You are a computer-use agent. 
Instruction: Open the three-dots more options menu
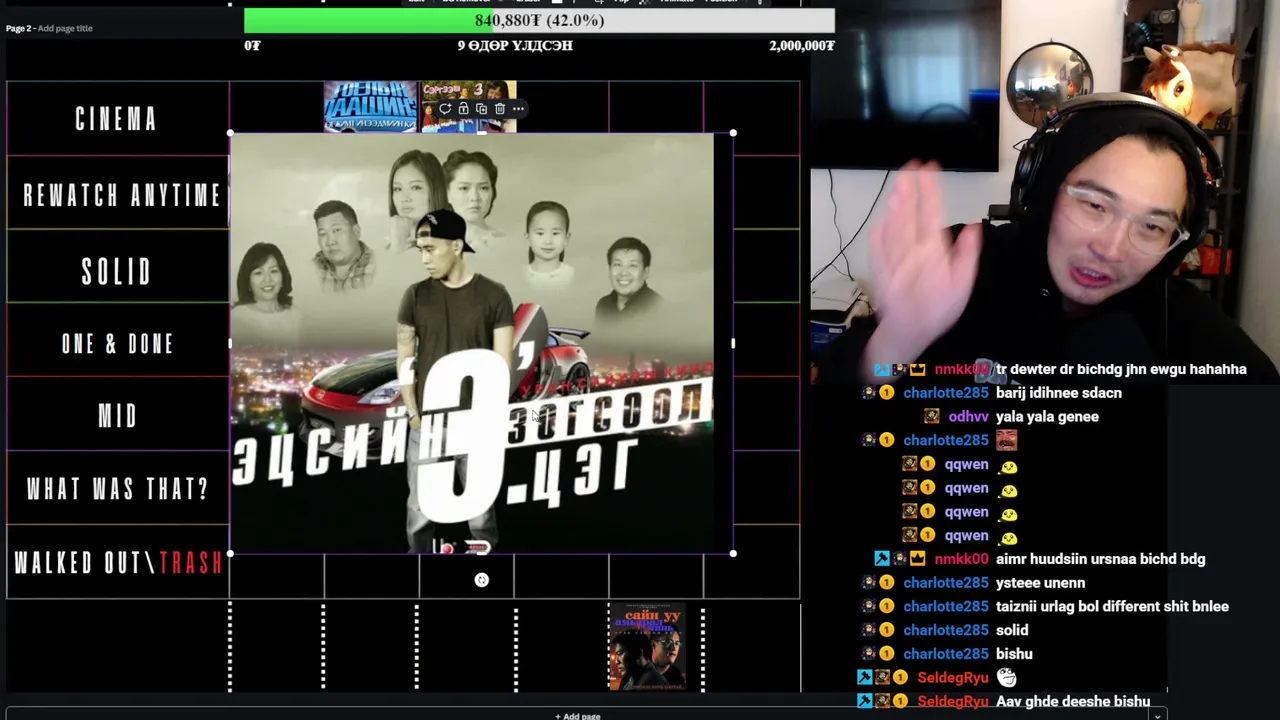point(518,108)
